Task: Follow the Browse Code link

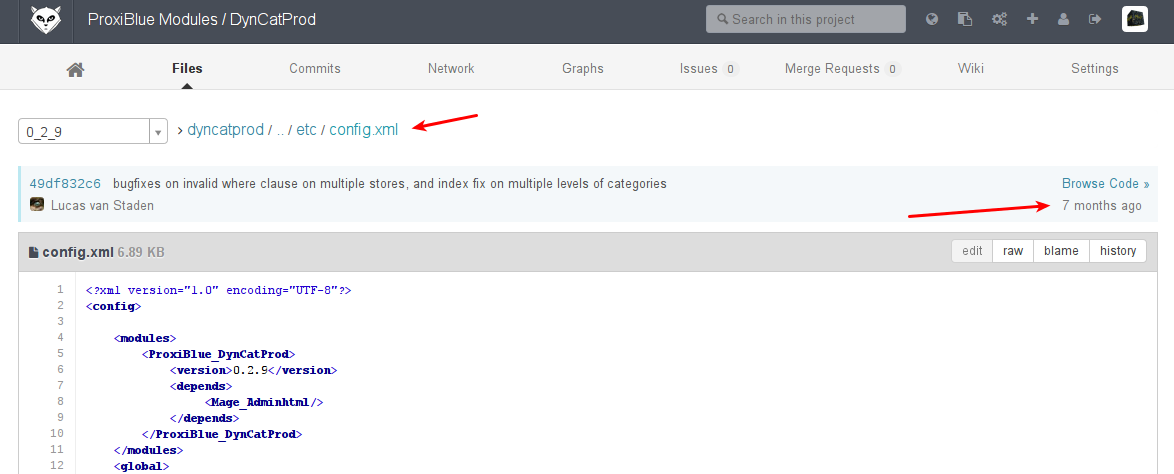Action: pos(1105,184)
